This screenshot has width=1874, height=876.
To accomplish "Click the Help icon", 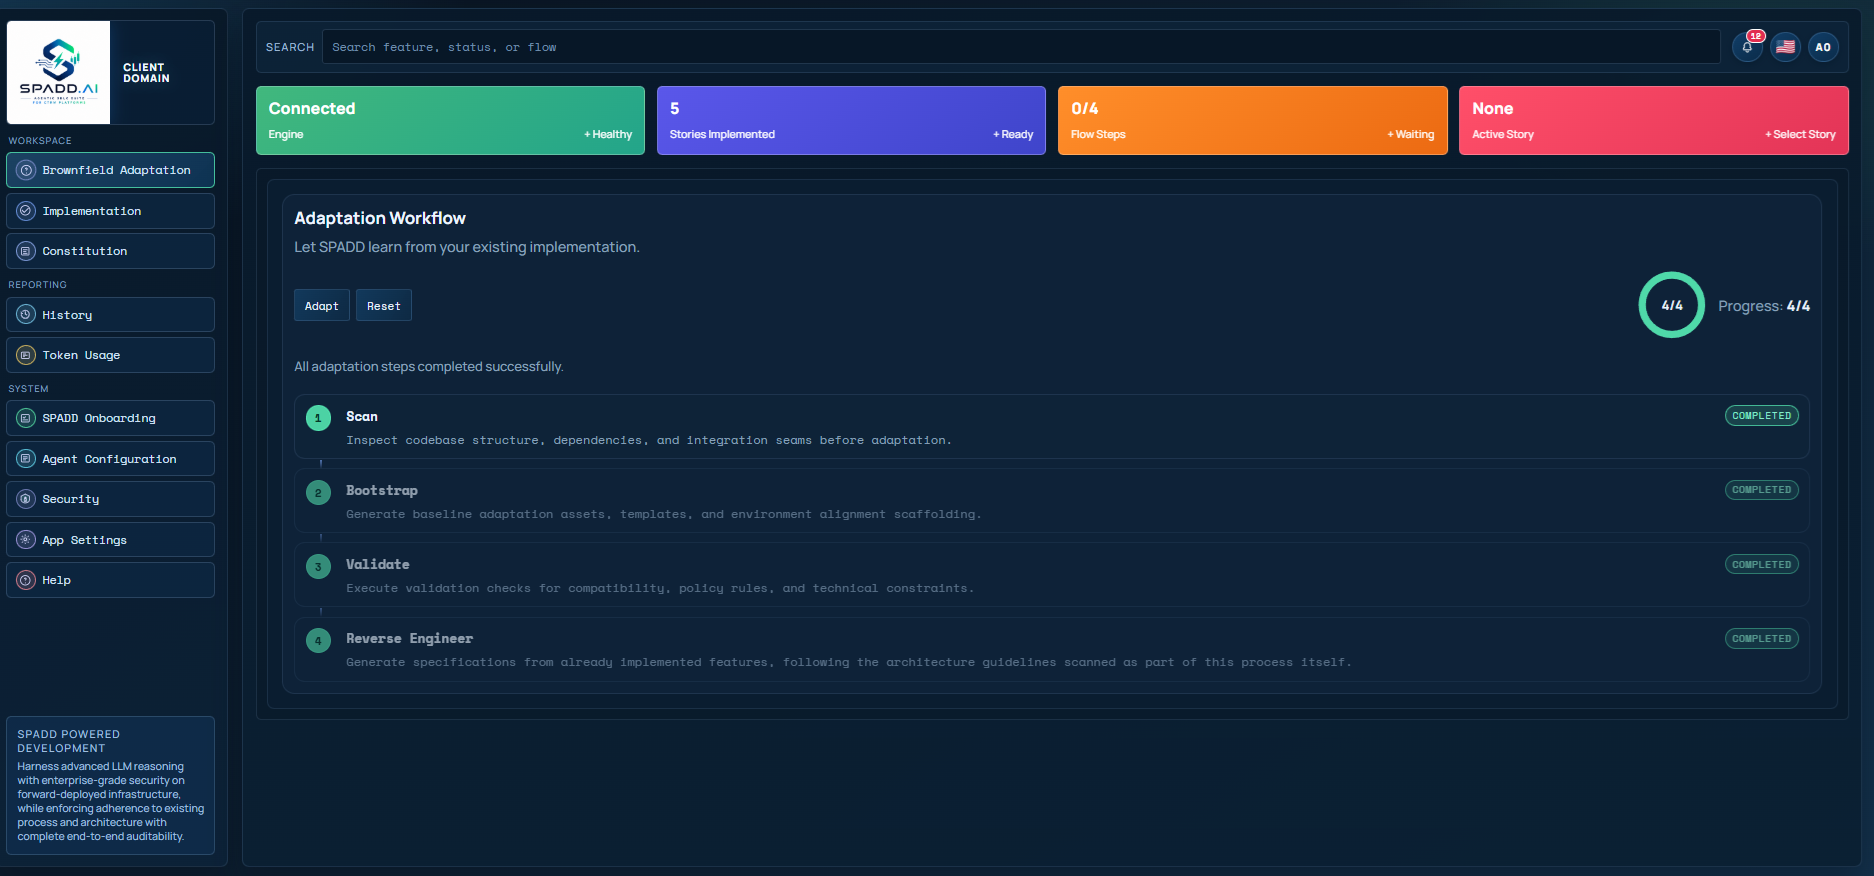I will click(x=26, y=580).
